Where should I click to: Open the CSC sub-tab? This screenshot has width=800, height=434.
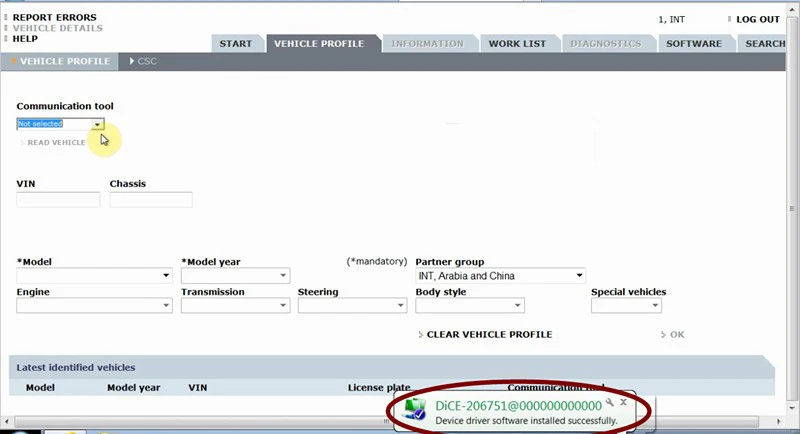click(x=143, y=61)
